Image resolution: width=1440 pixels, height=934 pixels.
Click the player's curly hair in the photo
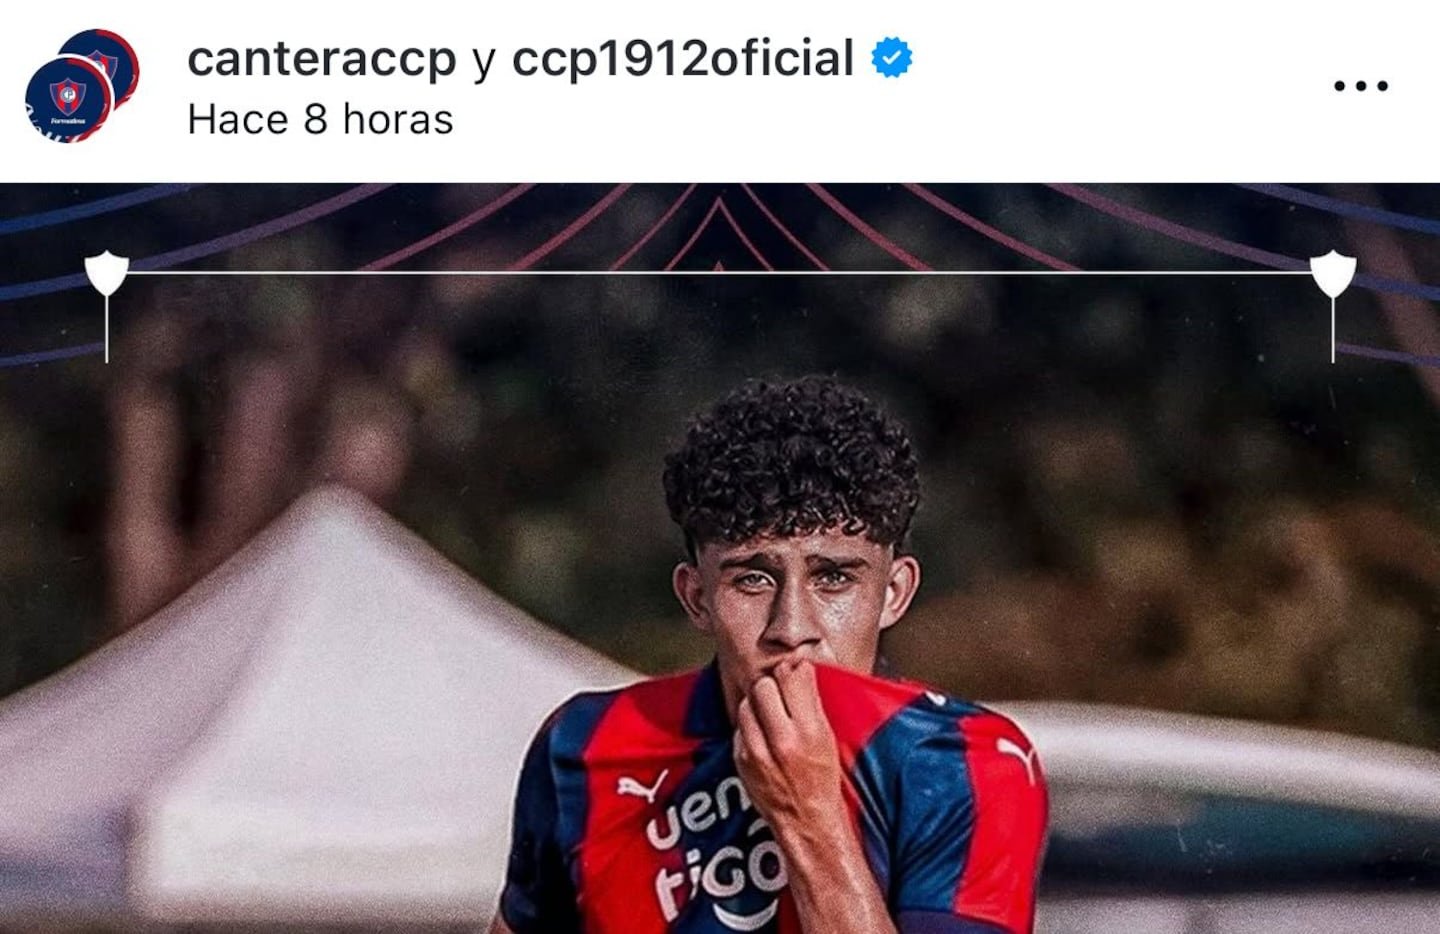(792, 460)
